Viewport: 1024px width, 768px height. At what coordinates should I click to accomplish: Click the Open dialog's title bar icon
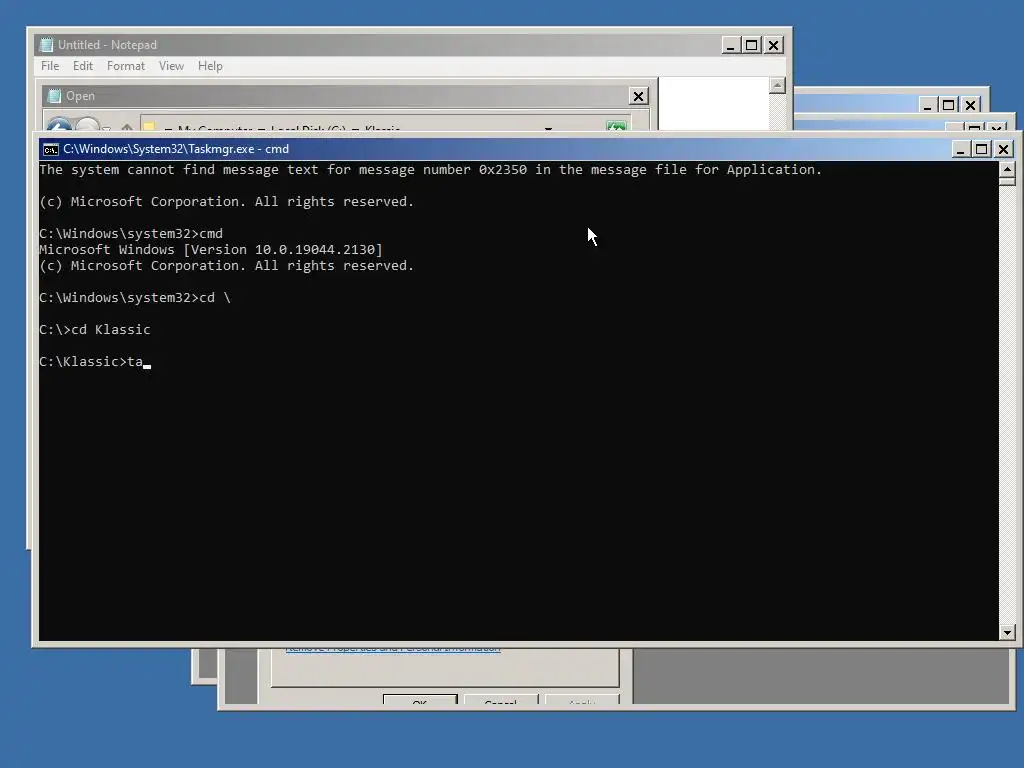pos(54,96)
